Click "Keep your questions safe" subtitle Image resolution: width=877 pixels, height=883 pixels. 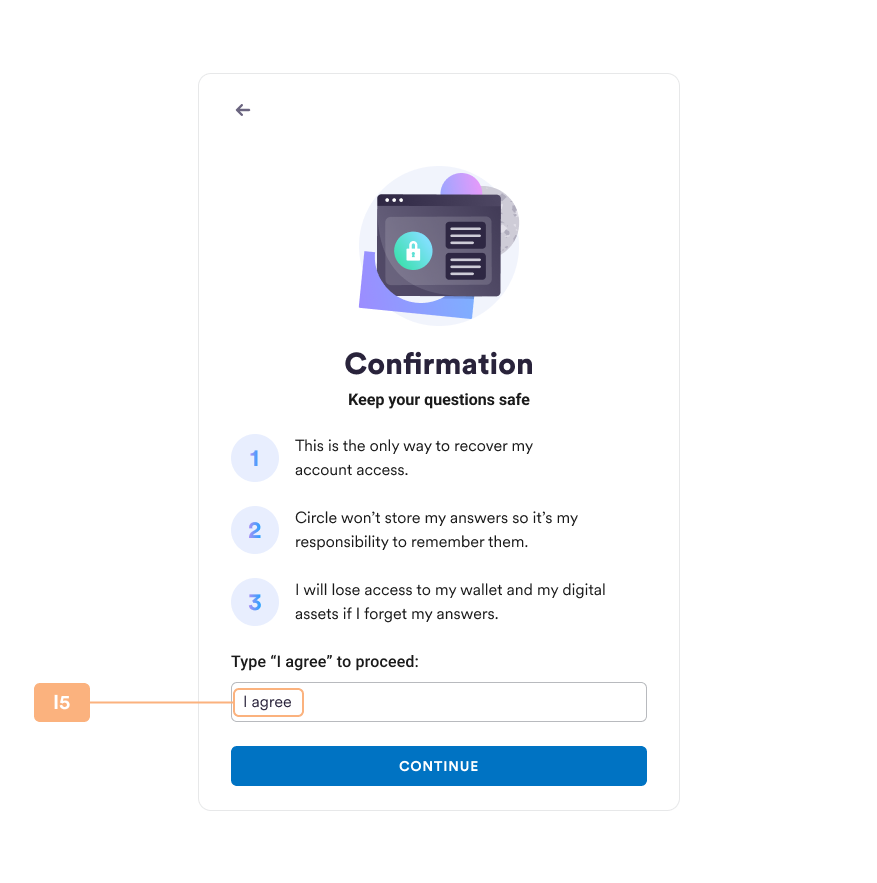tap(439, 400)
